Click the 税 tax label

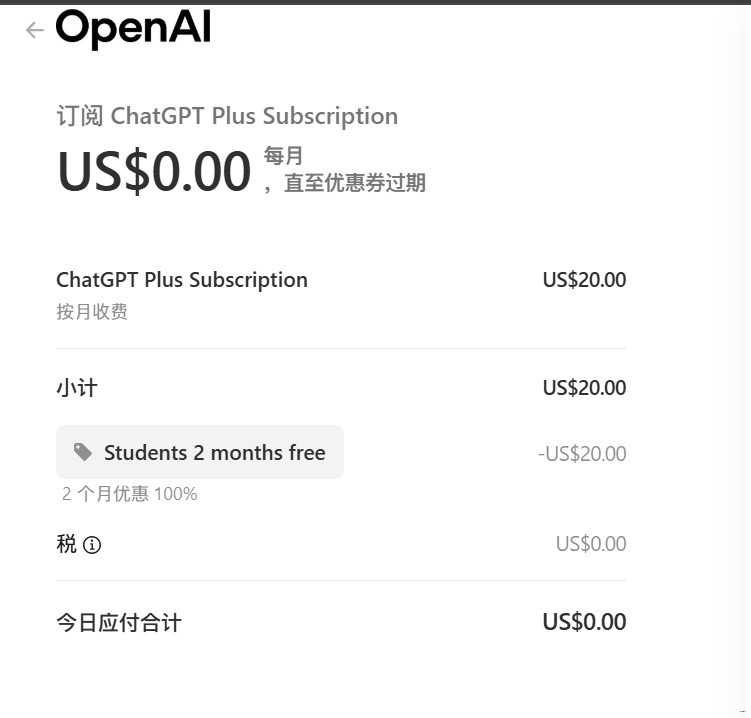pos(67,544)
